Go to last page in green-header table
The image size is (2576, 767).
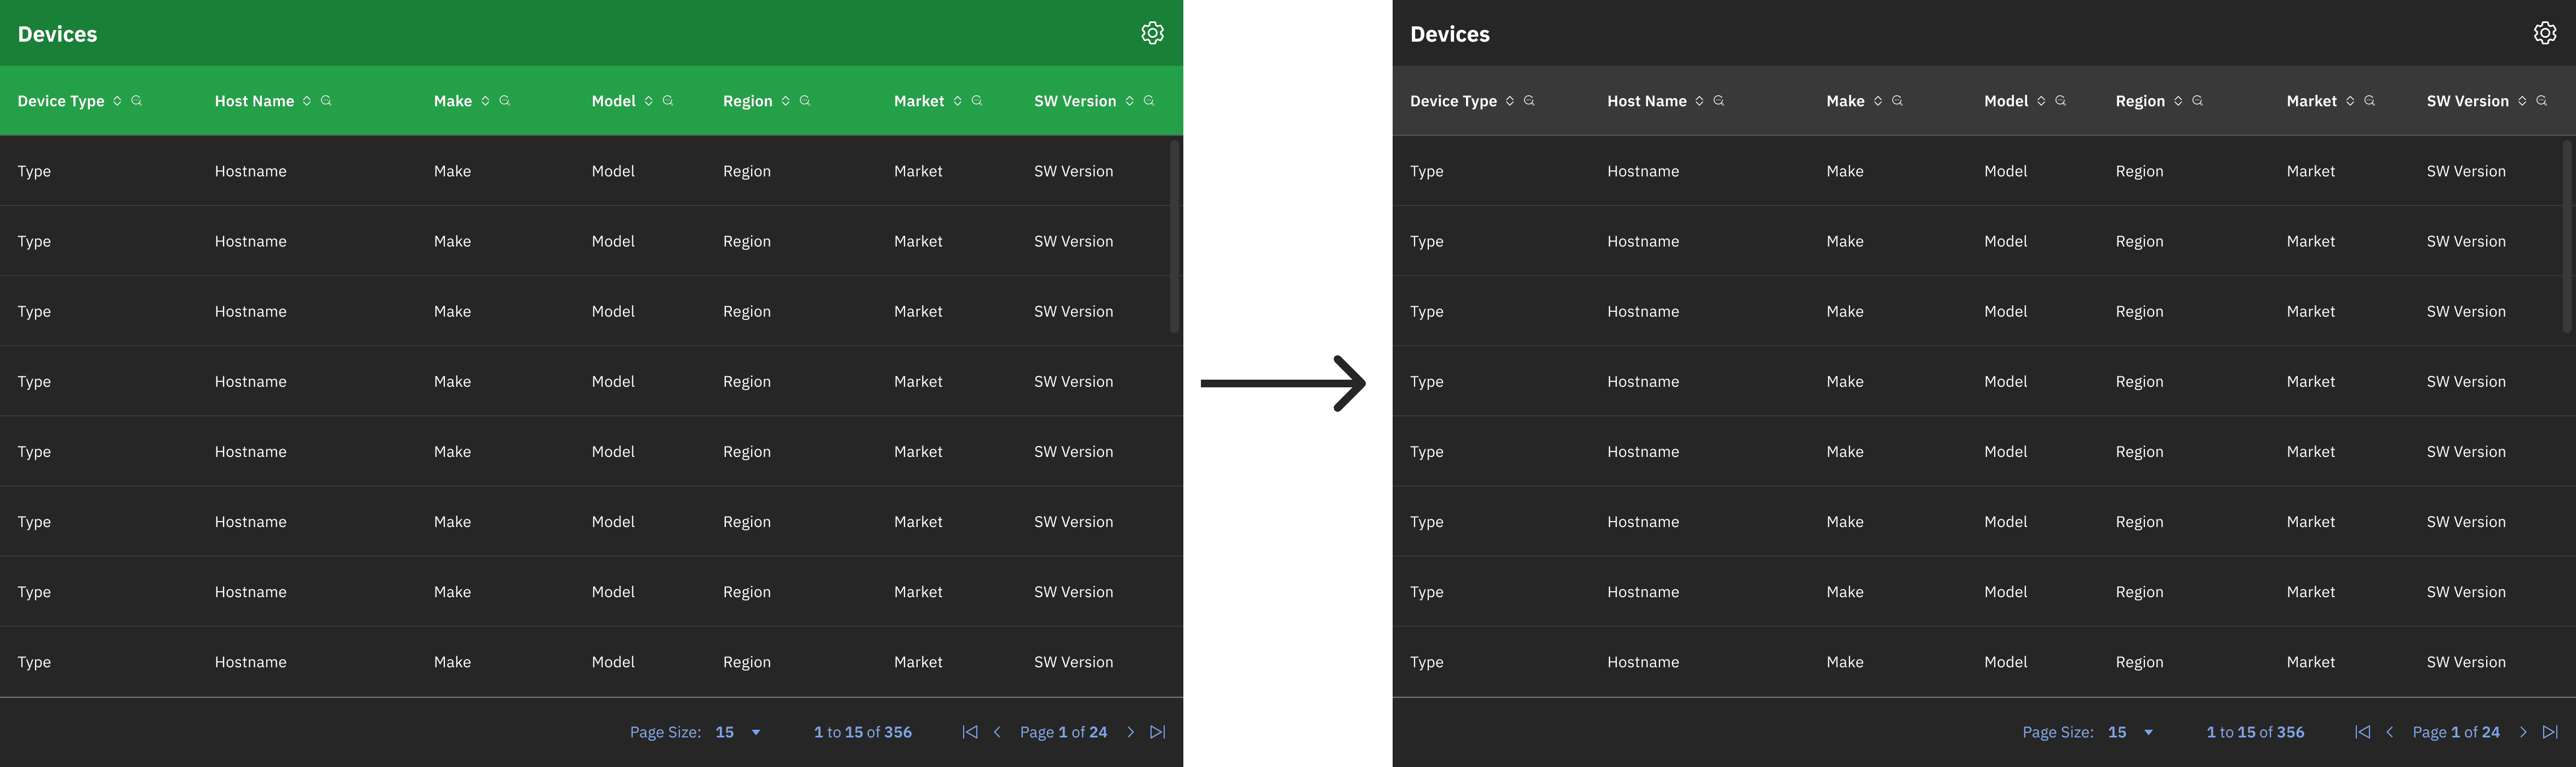[1157, 732]
